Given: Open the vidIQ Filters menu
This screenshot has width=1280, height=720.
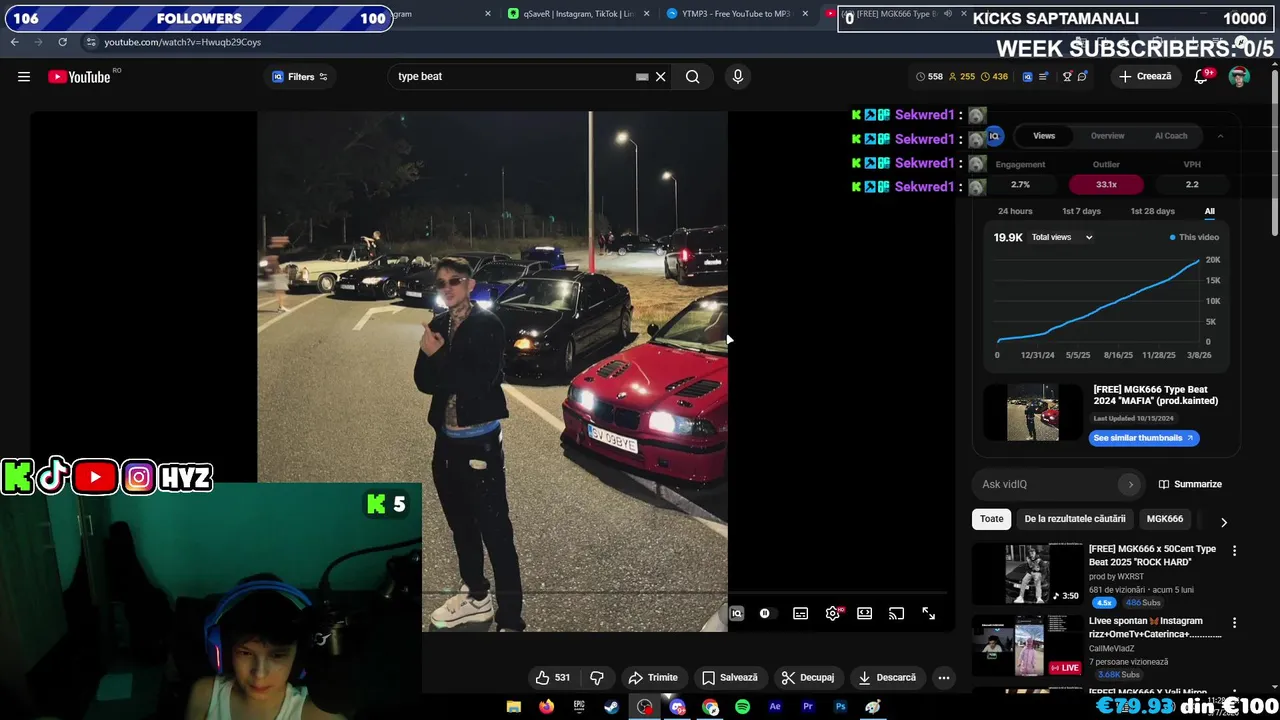Looking at the screenshot, I should (300, 77).
